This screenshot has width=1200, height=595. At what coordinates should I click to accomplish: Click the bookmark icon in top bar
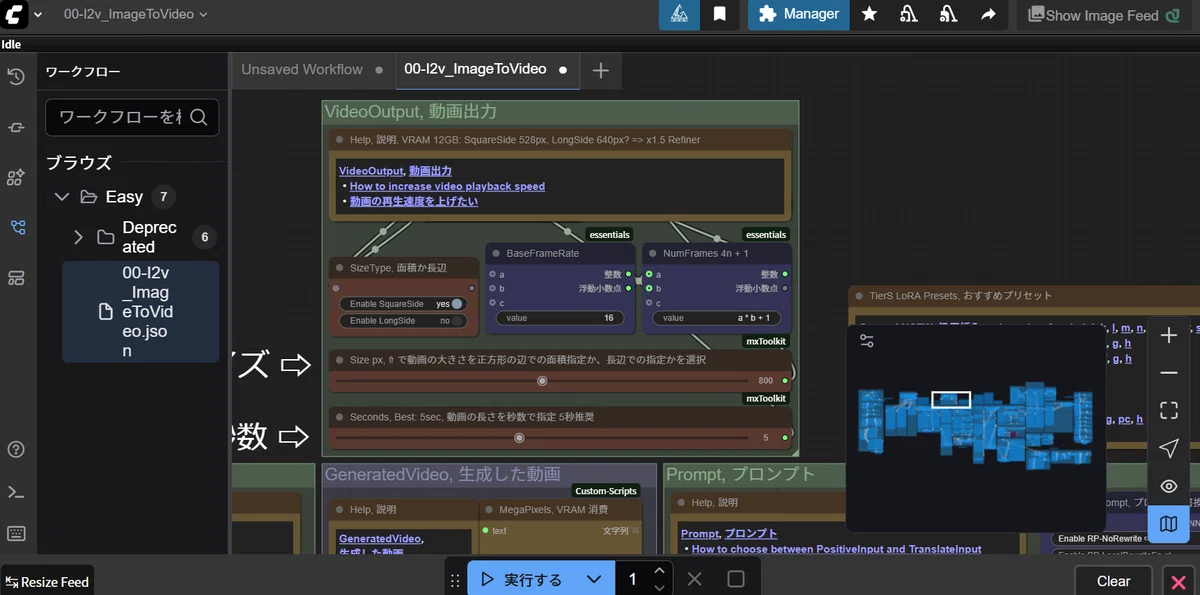tap(719, 14)
